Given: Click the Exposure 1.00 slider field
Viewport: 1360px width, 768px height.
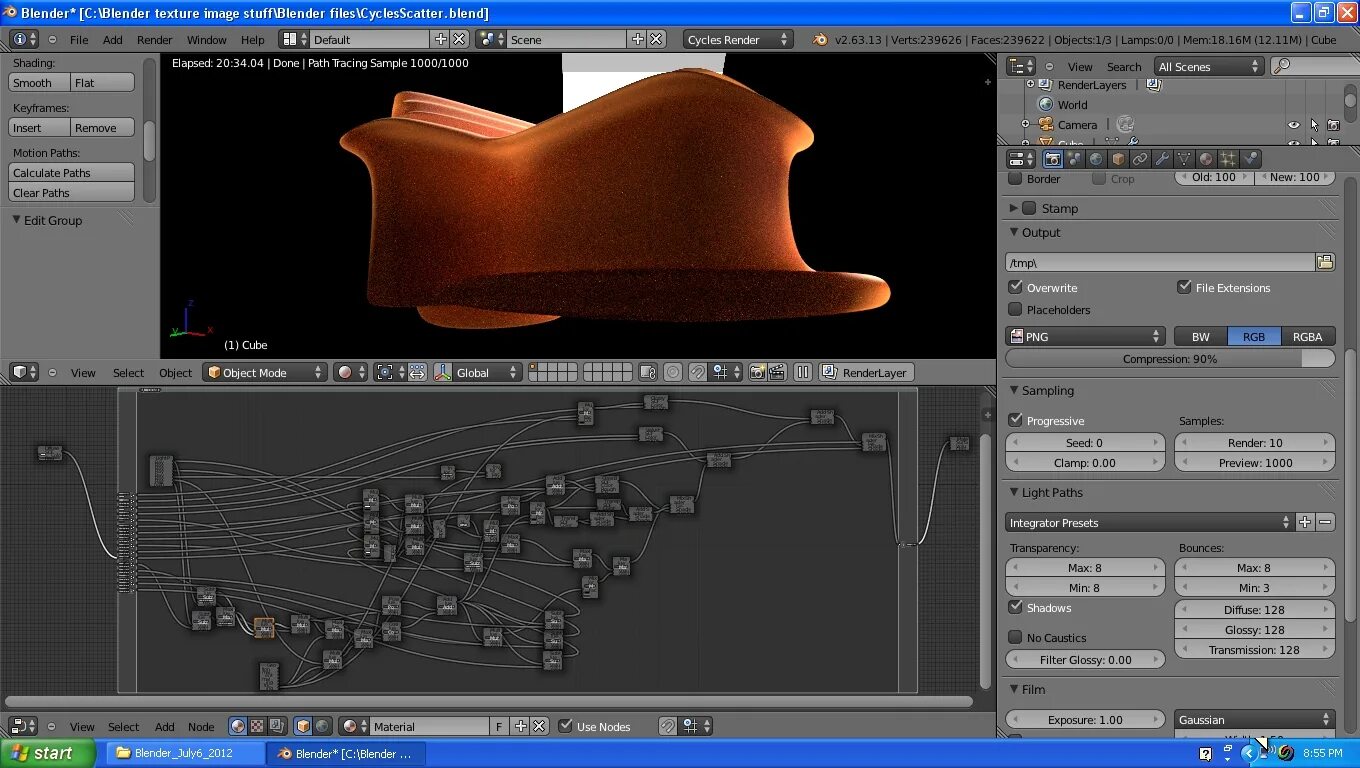Looking at the screenshot, I should click(1085, 719).
